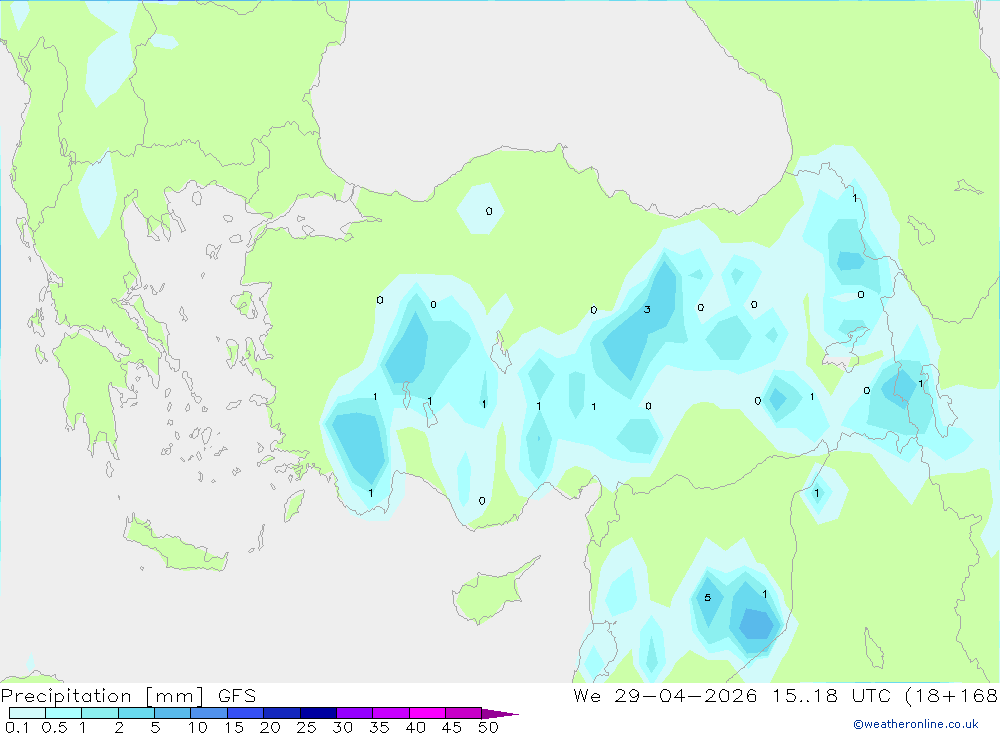Image resolution: width=1000 pixels, height=733 pixels.
Task: Click the 'Precipitation [mm]' legend title
Action: click(102, 696)
